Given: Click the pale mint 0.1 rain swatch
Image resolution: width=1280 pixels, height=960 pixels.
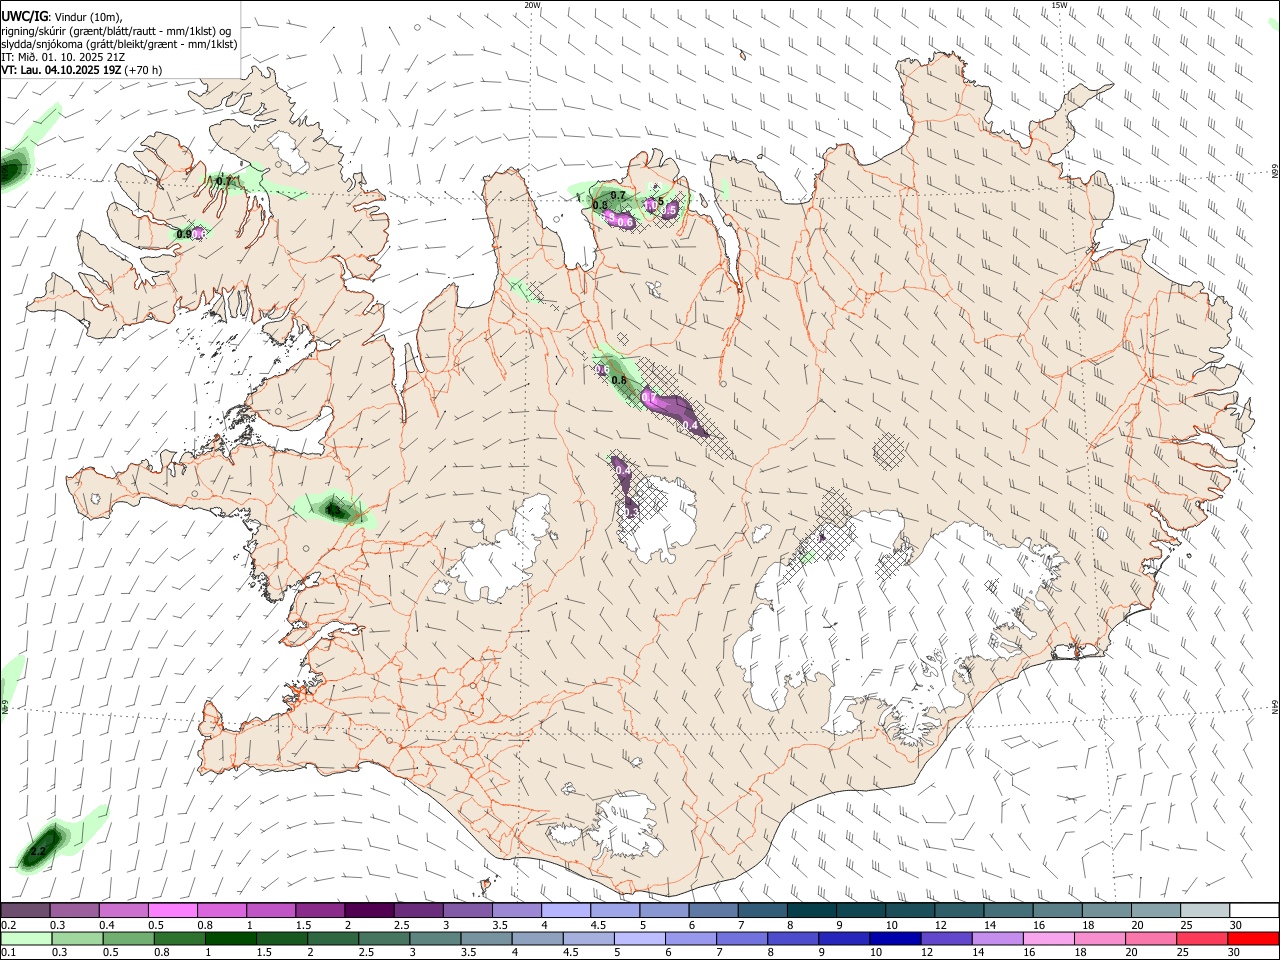Looking at the screenshot, I should pos(25,939).
